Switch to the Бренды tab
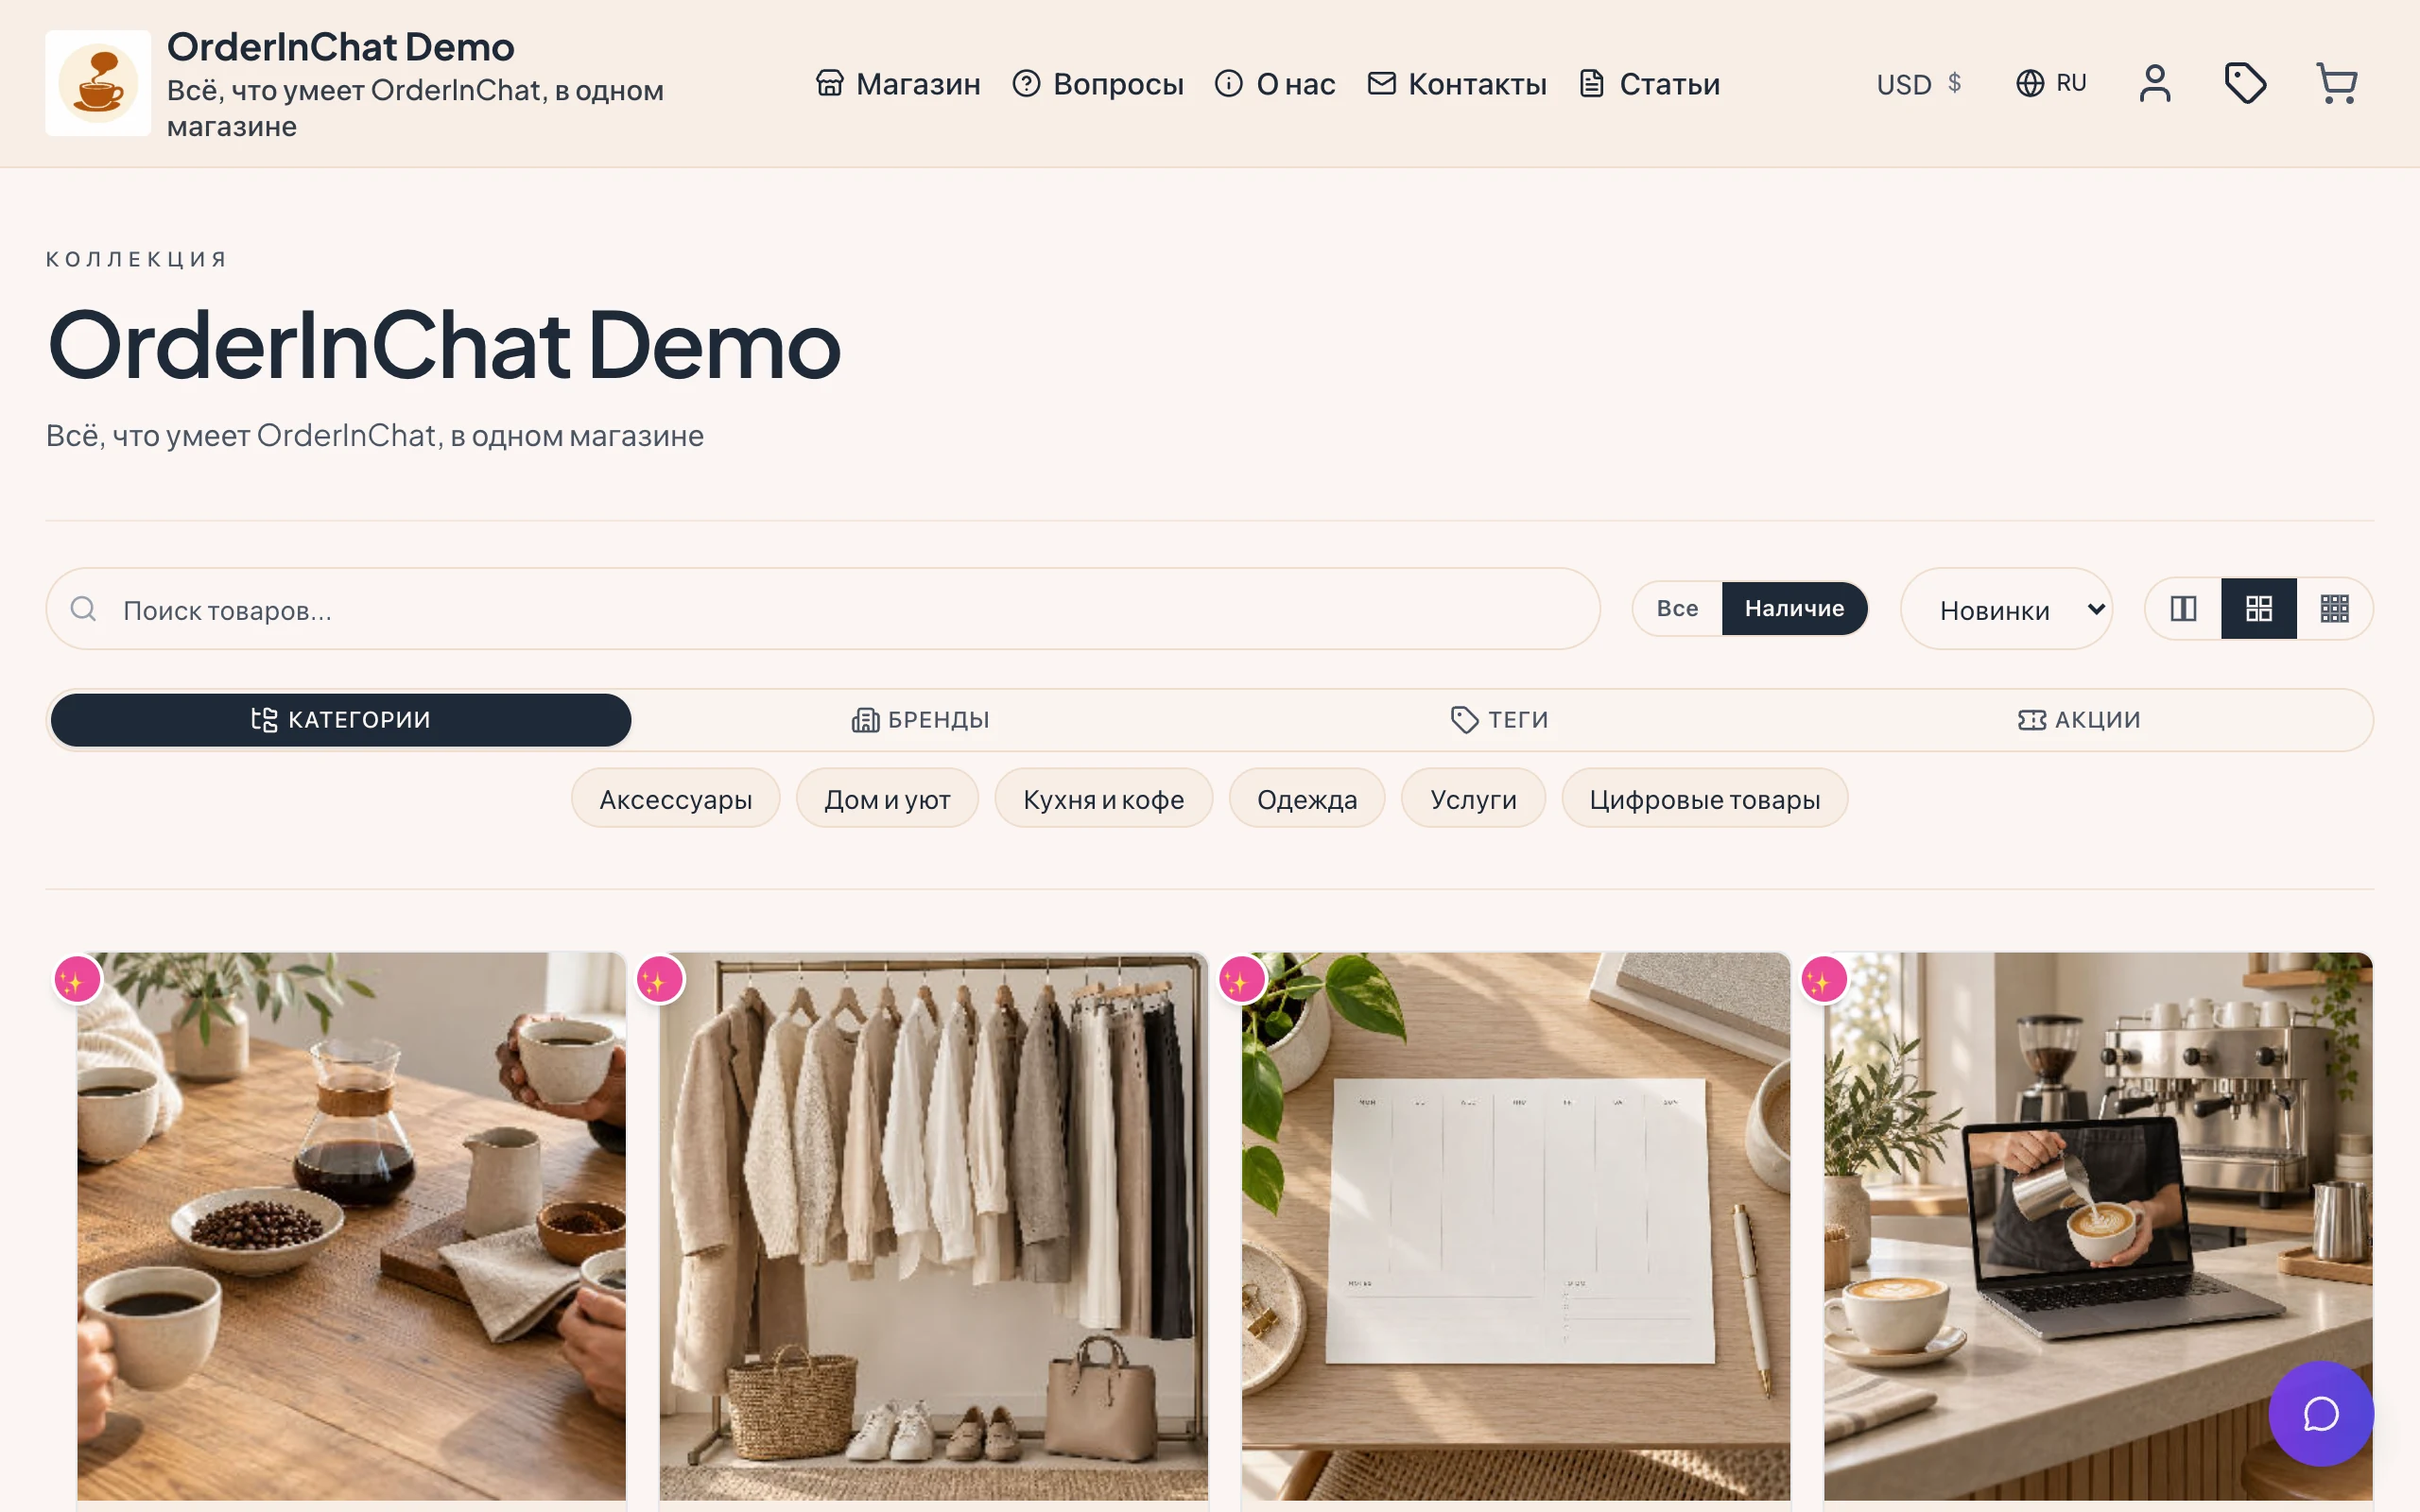Screen dimensions: 2420x1512 (921, 720)
